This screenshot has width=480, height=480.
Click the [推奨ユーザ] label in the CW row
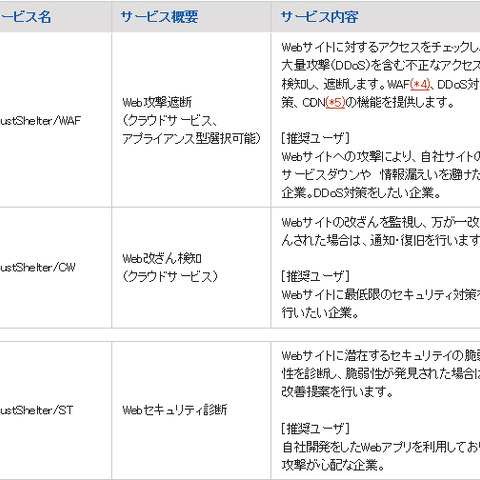315,276
